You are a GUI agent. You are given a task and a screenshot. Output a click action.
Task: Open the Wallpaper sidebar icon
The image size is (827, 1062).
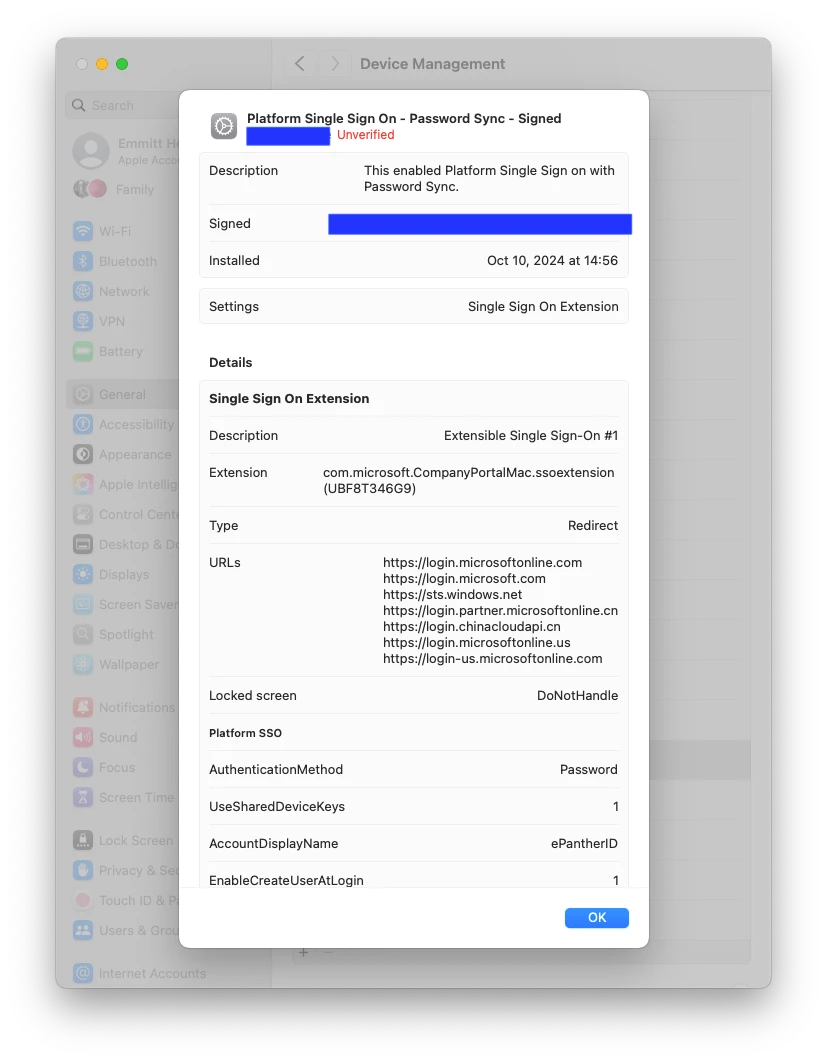coord(83,664)
